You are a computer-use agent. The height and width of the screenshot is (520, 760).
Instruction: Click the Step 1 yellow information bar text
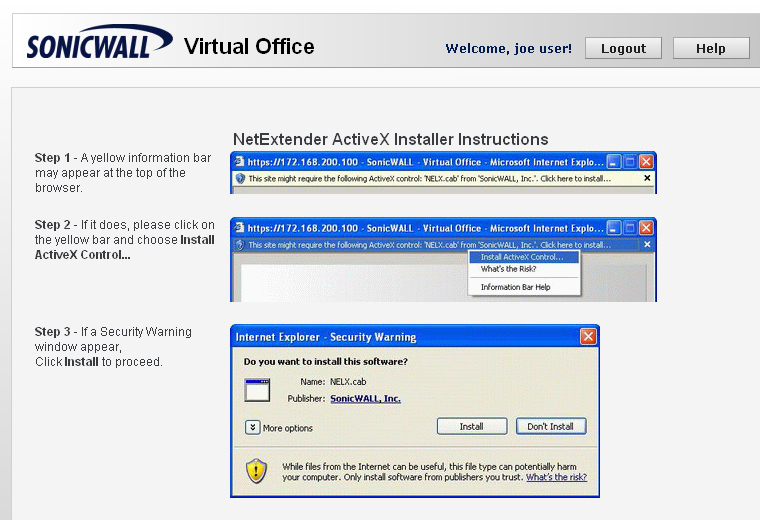pos(429,178)
